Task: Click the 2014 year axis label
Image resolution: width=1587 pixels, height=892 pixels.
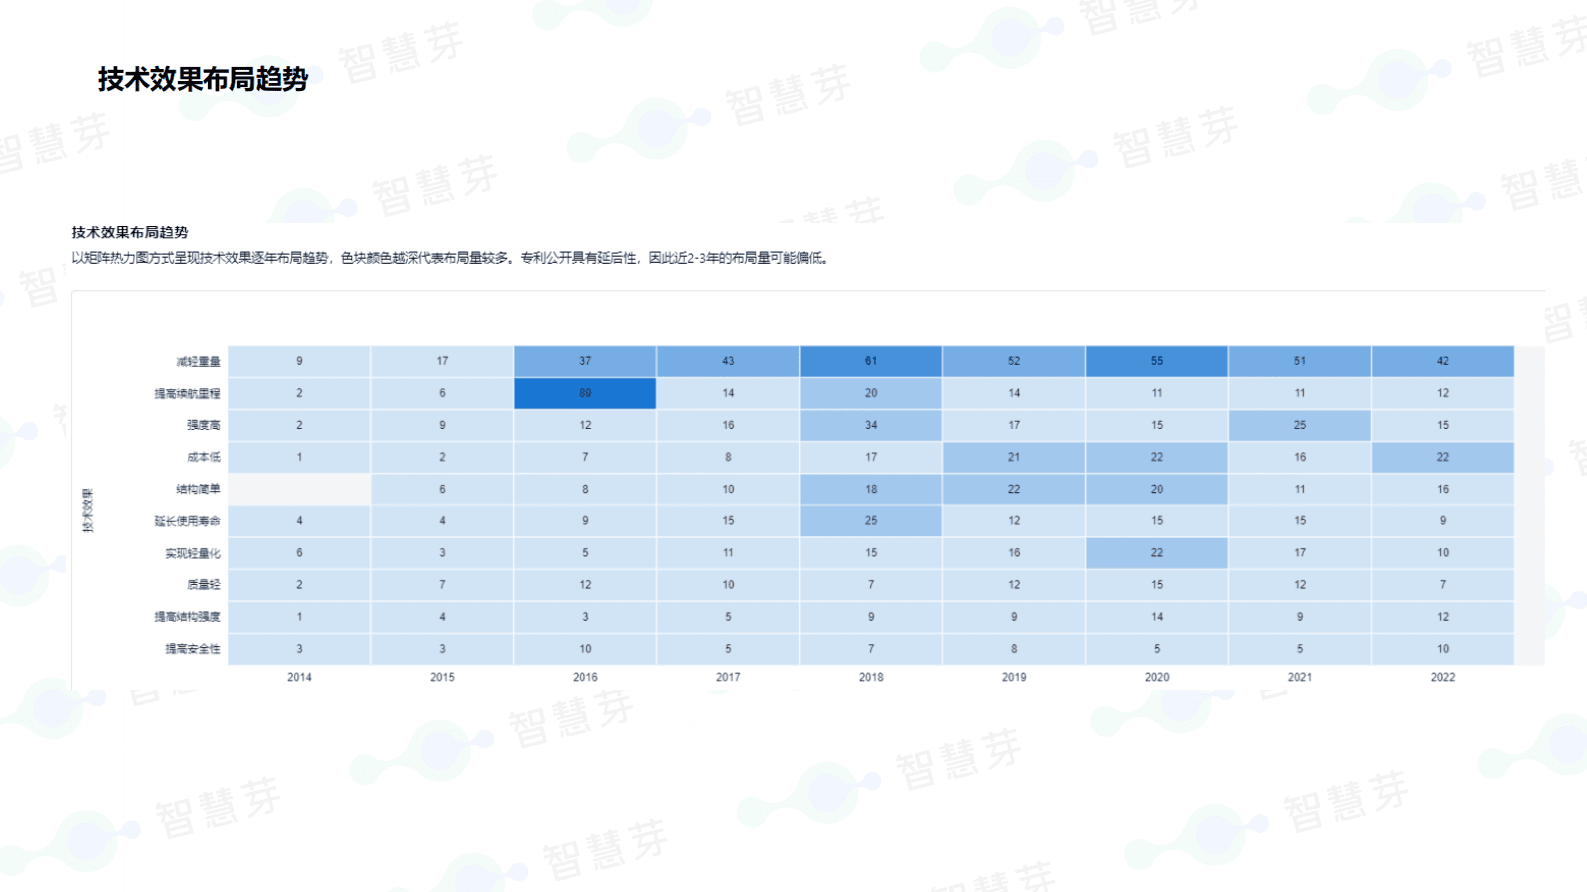Action: 299,677
